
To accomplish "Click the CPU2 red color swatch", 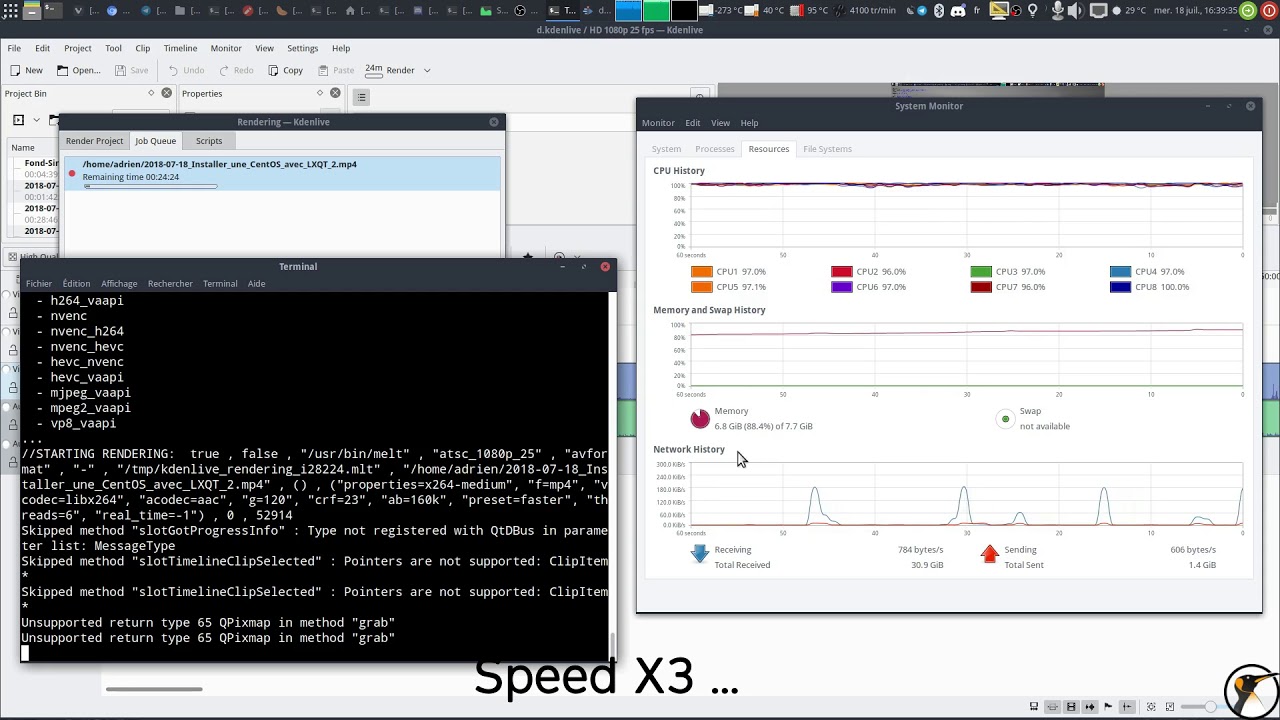I will coord(841,272).
